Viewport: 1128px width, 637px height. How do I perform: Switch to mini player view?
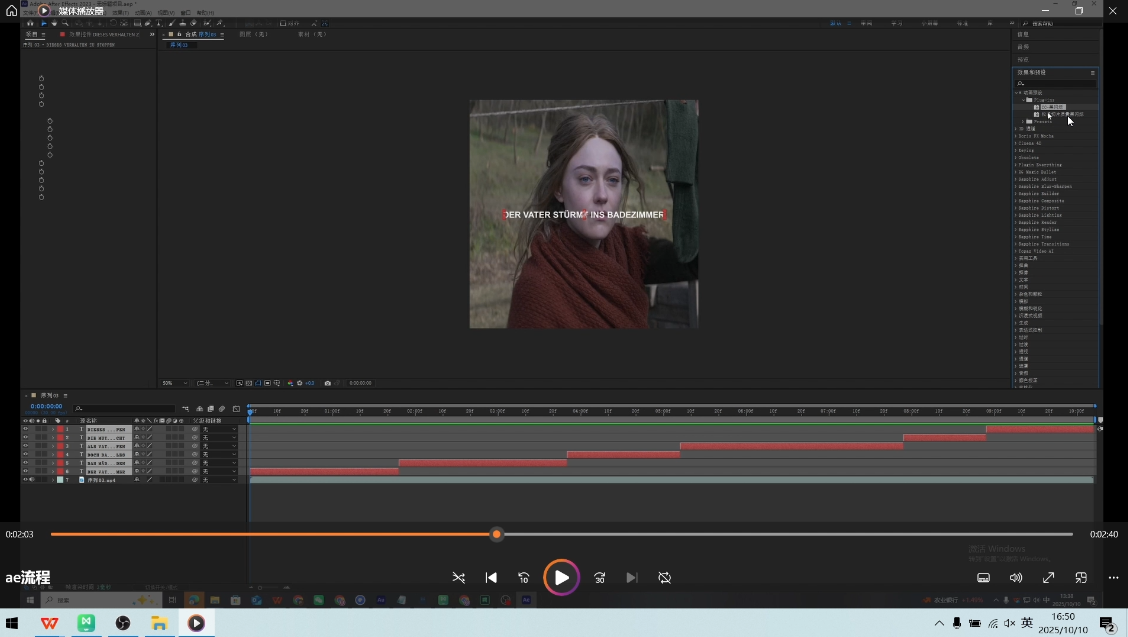coord(1081,578)
